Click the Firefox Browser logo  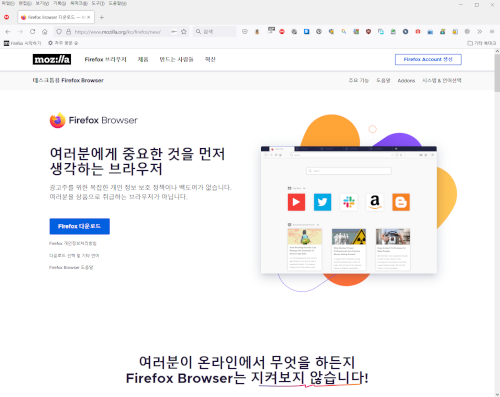tap(94, 120)
